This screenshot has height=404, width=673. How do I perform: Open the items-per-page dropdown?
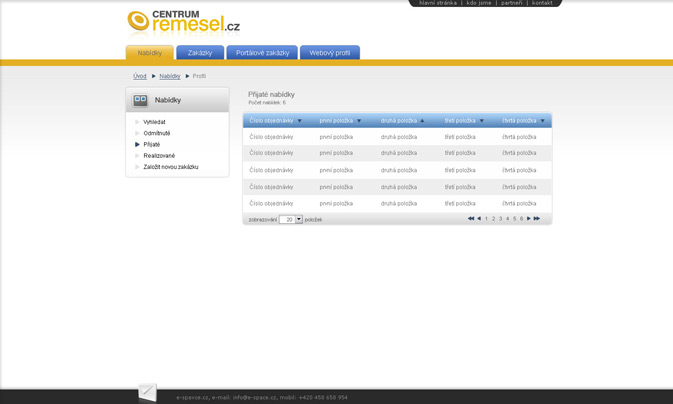click(298, 219)
